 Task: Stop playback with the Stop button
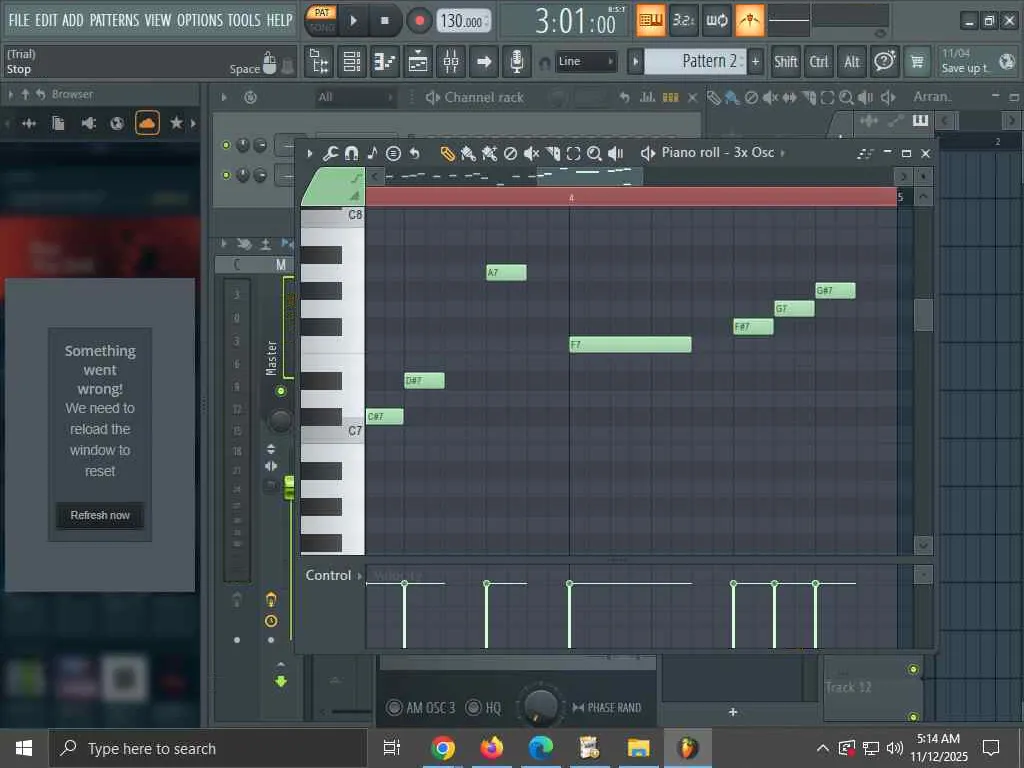[x=385, y=21]
